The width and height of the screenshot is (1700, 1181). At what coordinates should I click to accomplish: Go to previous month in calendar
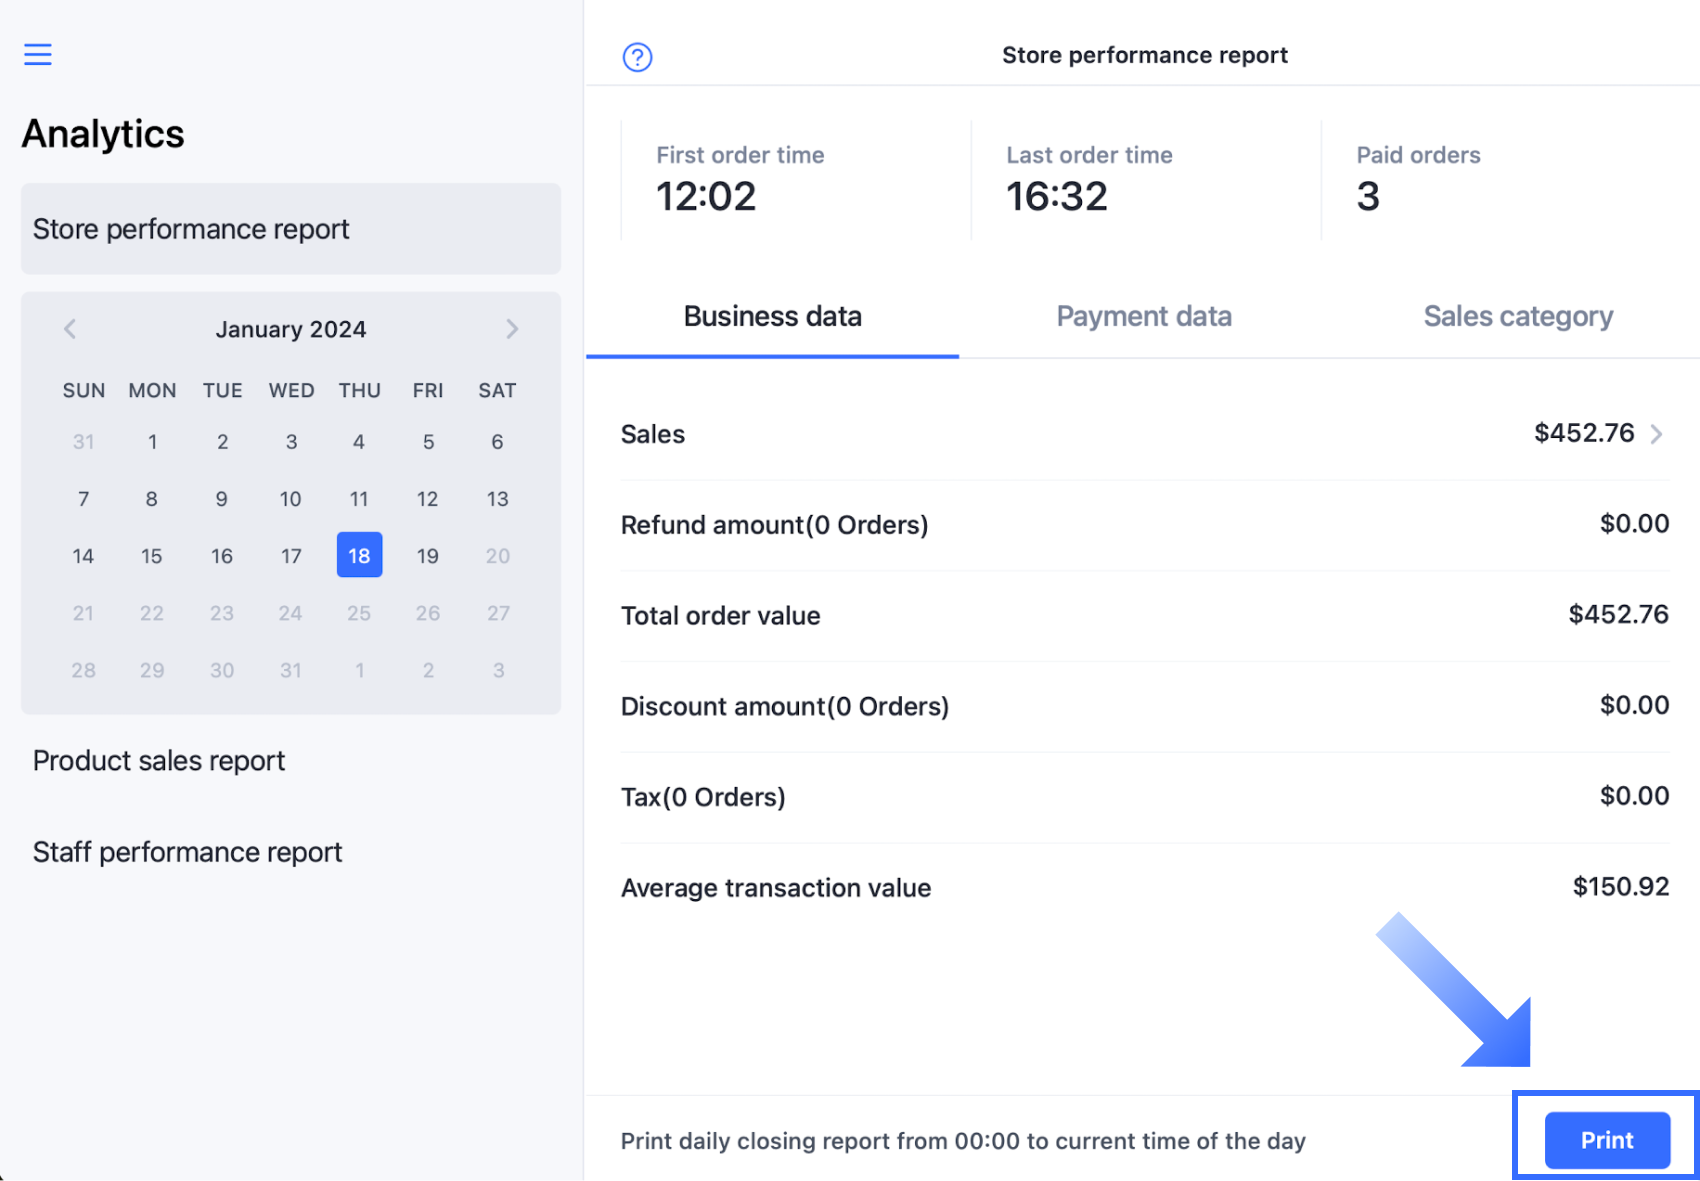click(70, 329)
